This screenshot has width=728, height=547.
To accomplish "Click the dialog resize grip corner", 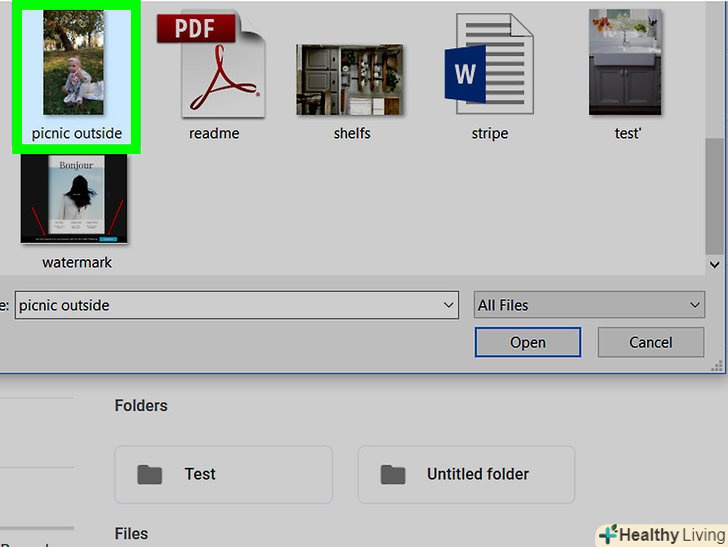I will [x=717, y=366].
